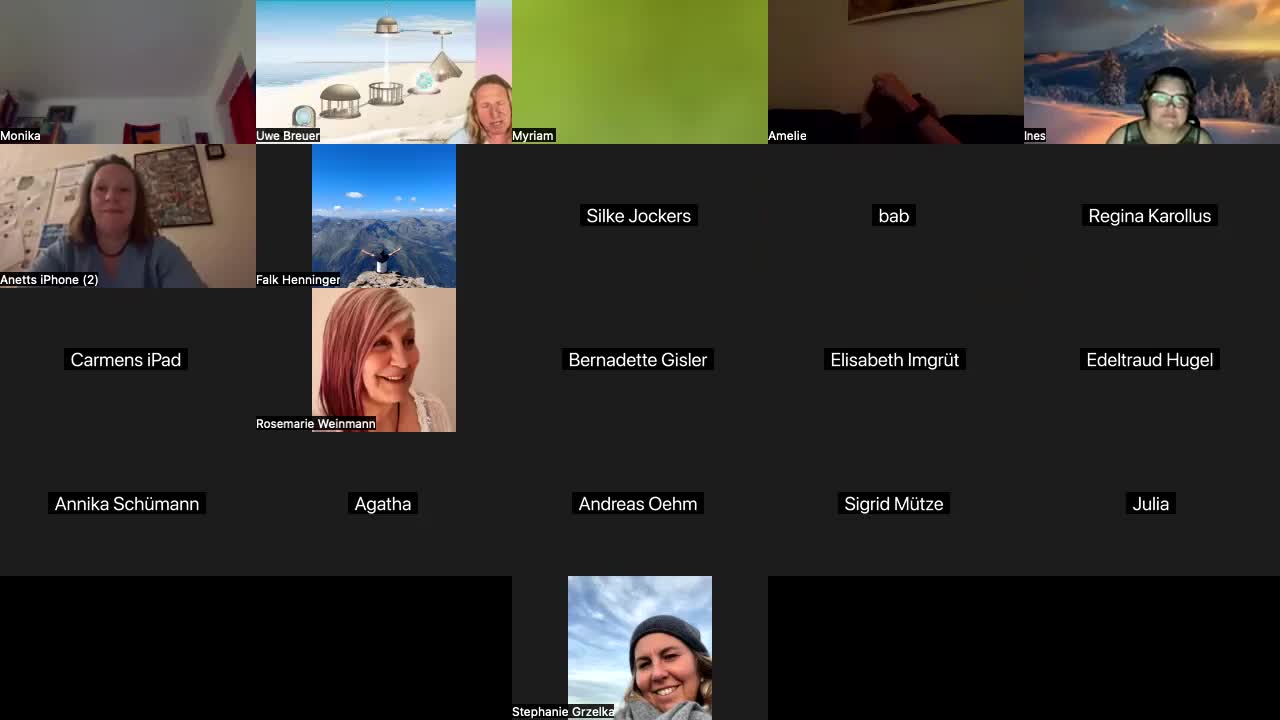Select Ines's snowy mountain video tile
The image size is (1280, 720).
(x=1152, y=72)
